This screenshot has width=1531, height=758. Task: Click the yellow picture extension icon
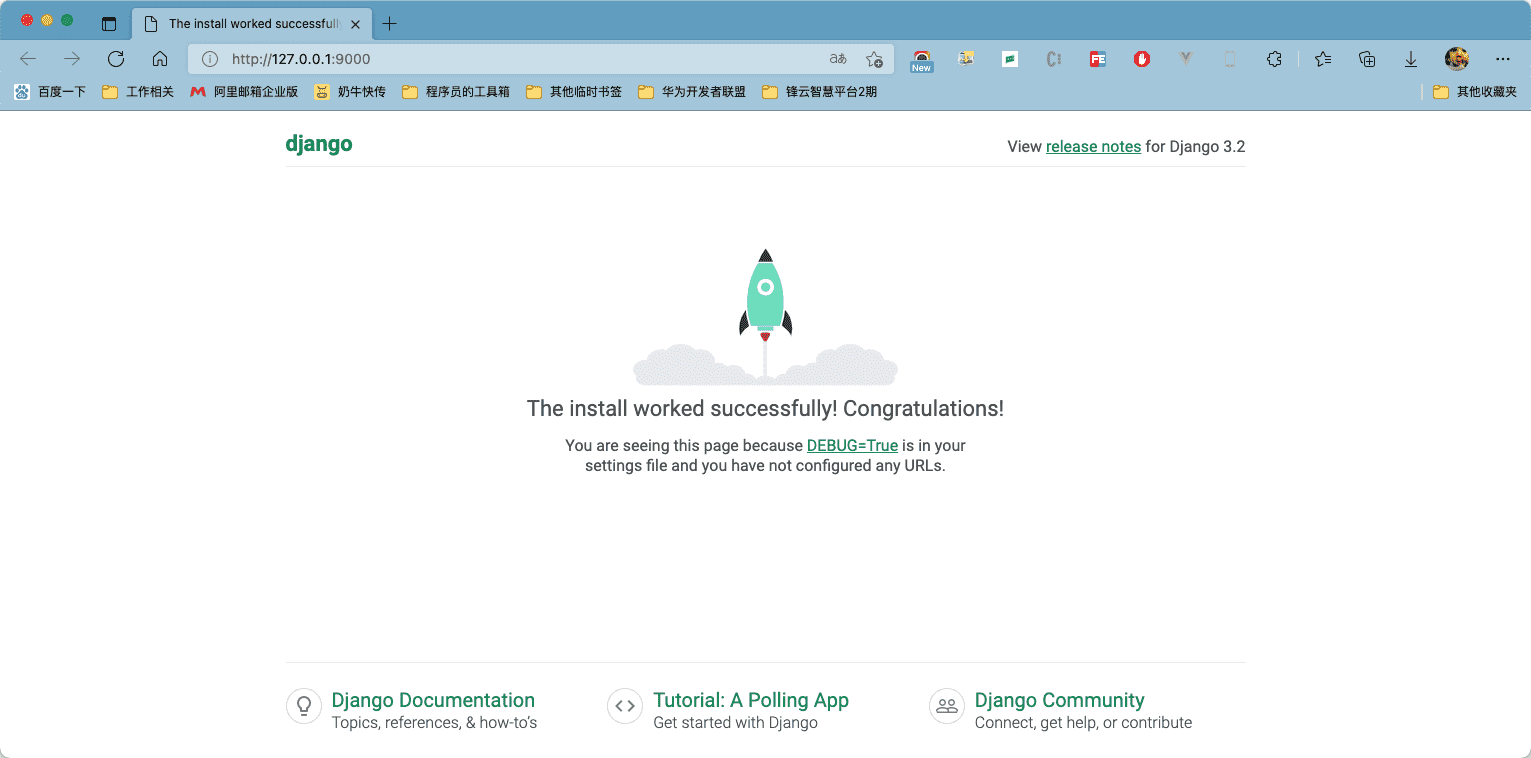click(x=966, y=59)
